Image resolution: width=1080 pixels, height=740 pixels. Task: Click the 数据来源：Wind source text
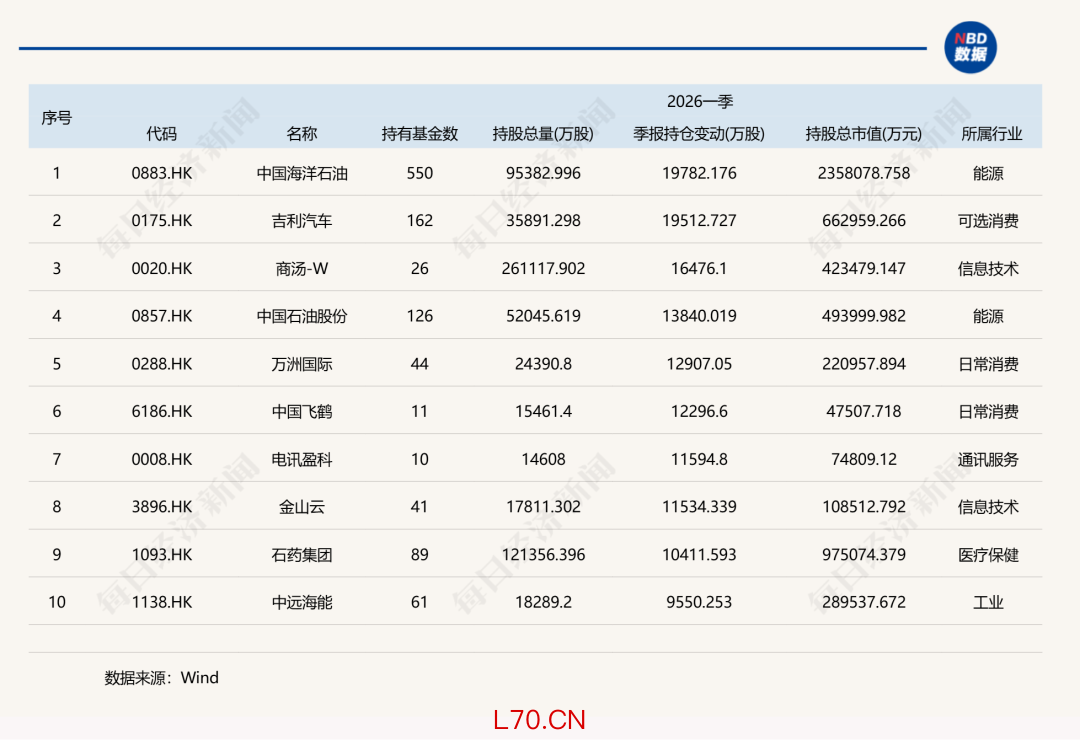coord(162,678)
